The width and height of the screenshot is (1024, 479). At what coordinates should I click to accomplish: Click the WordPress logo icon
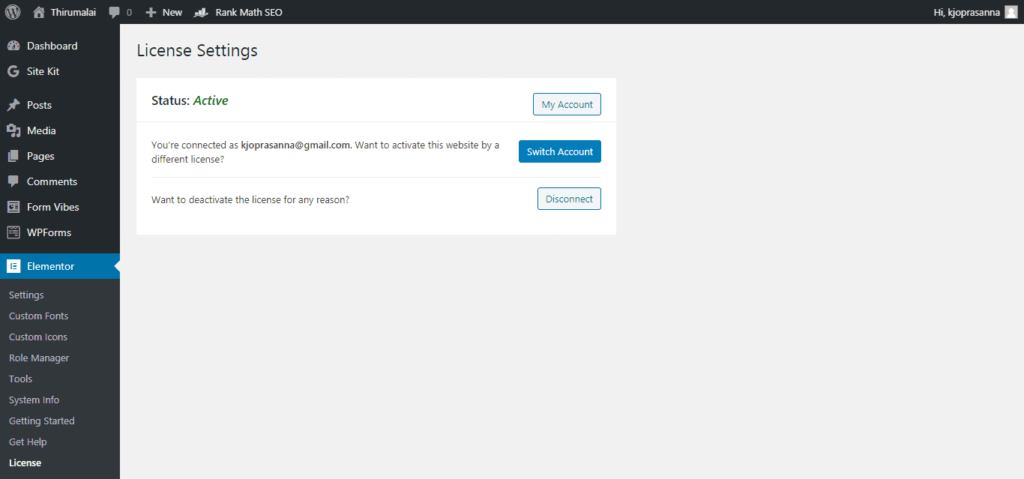point(13,12)
